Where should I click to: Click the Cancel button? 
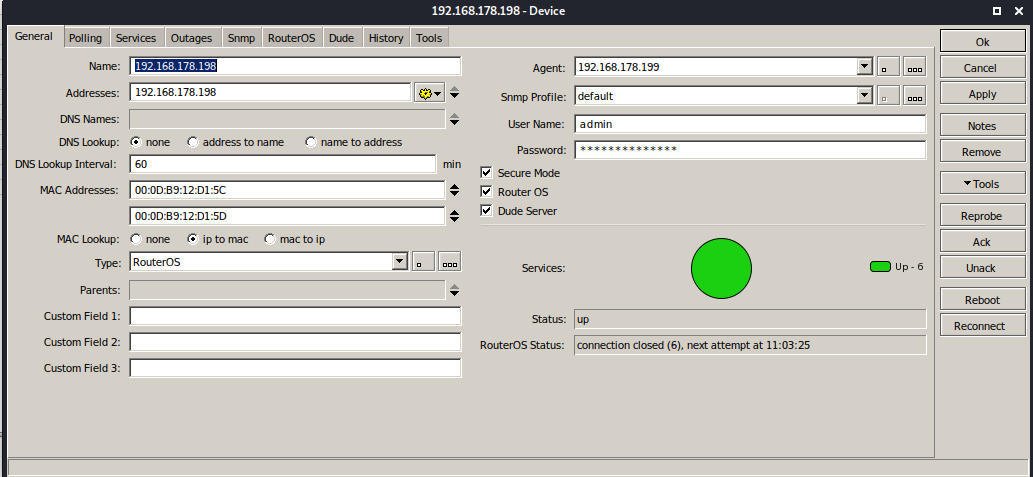point(981,68)
